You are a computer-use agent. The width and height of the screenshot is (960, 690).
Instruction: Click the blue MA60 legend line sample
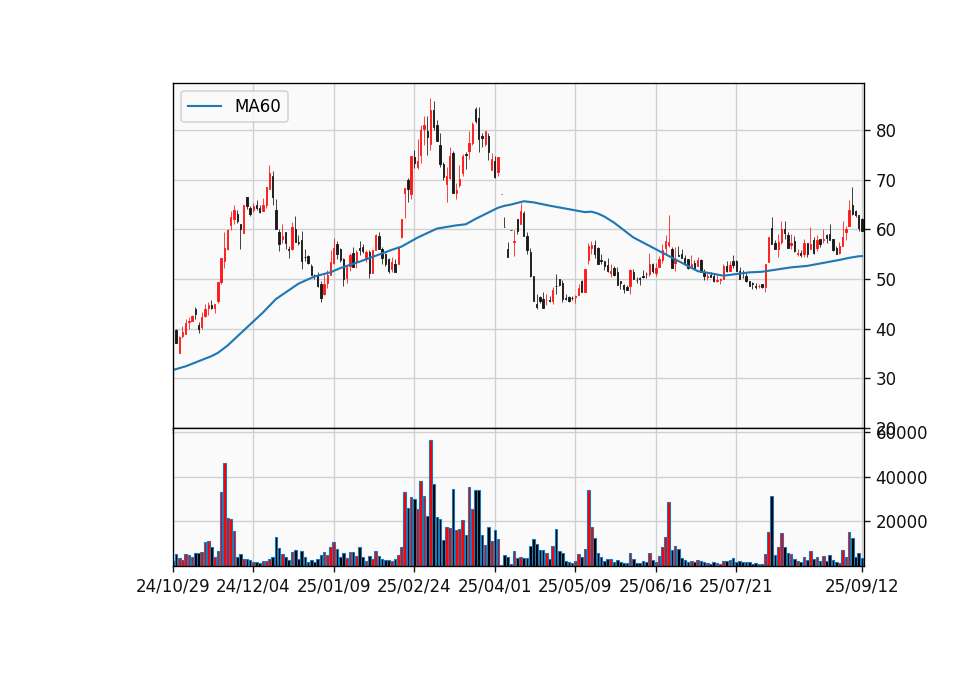tap(204, 106)
